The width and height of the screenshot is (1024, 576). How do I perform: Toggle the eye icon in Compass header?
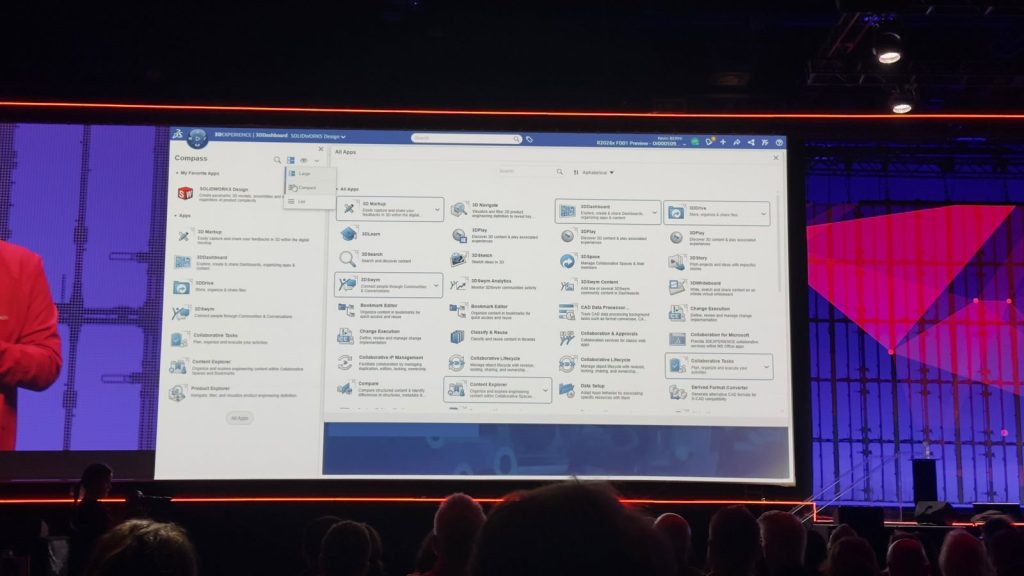[304, 160]
